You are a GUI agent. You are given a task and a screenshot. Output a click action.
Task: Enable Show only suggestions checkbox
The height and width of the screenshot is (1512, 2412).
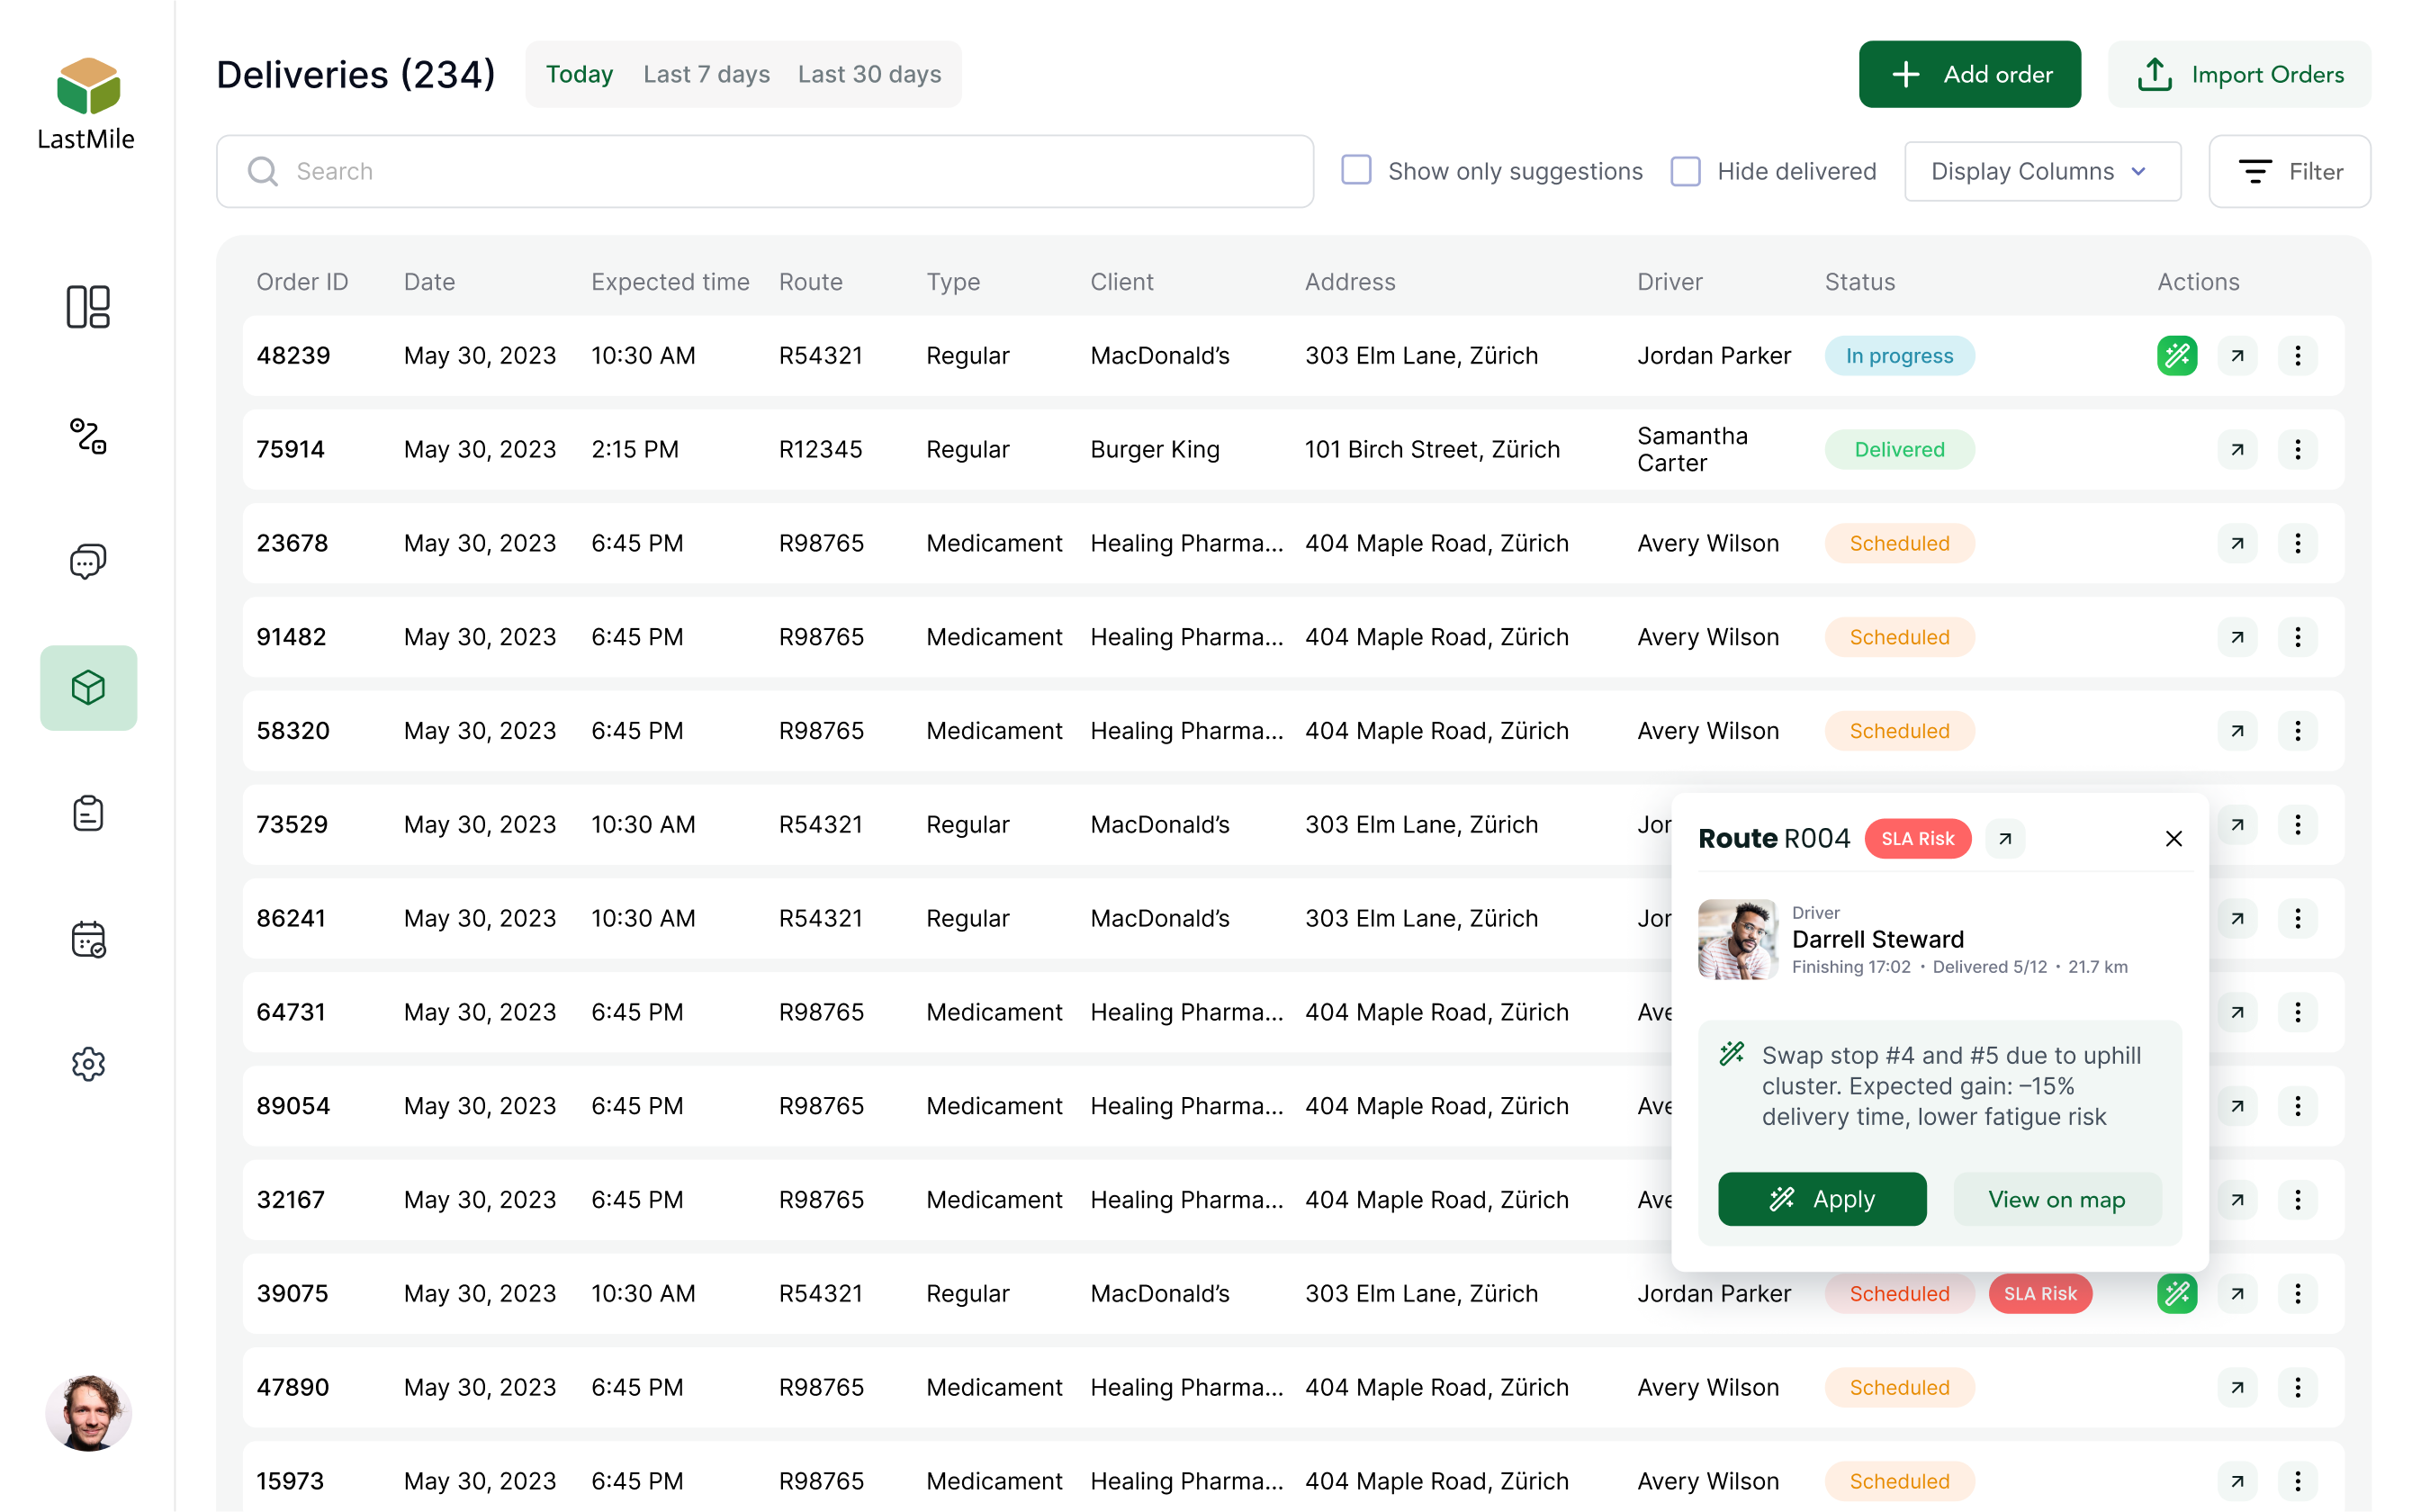click(x=1356, y=171)
